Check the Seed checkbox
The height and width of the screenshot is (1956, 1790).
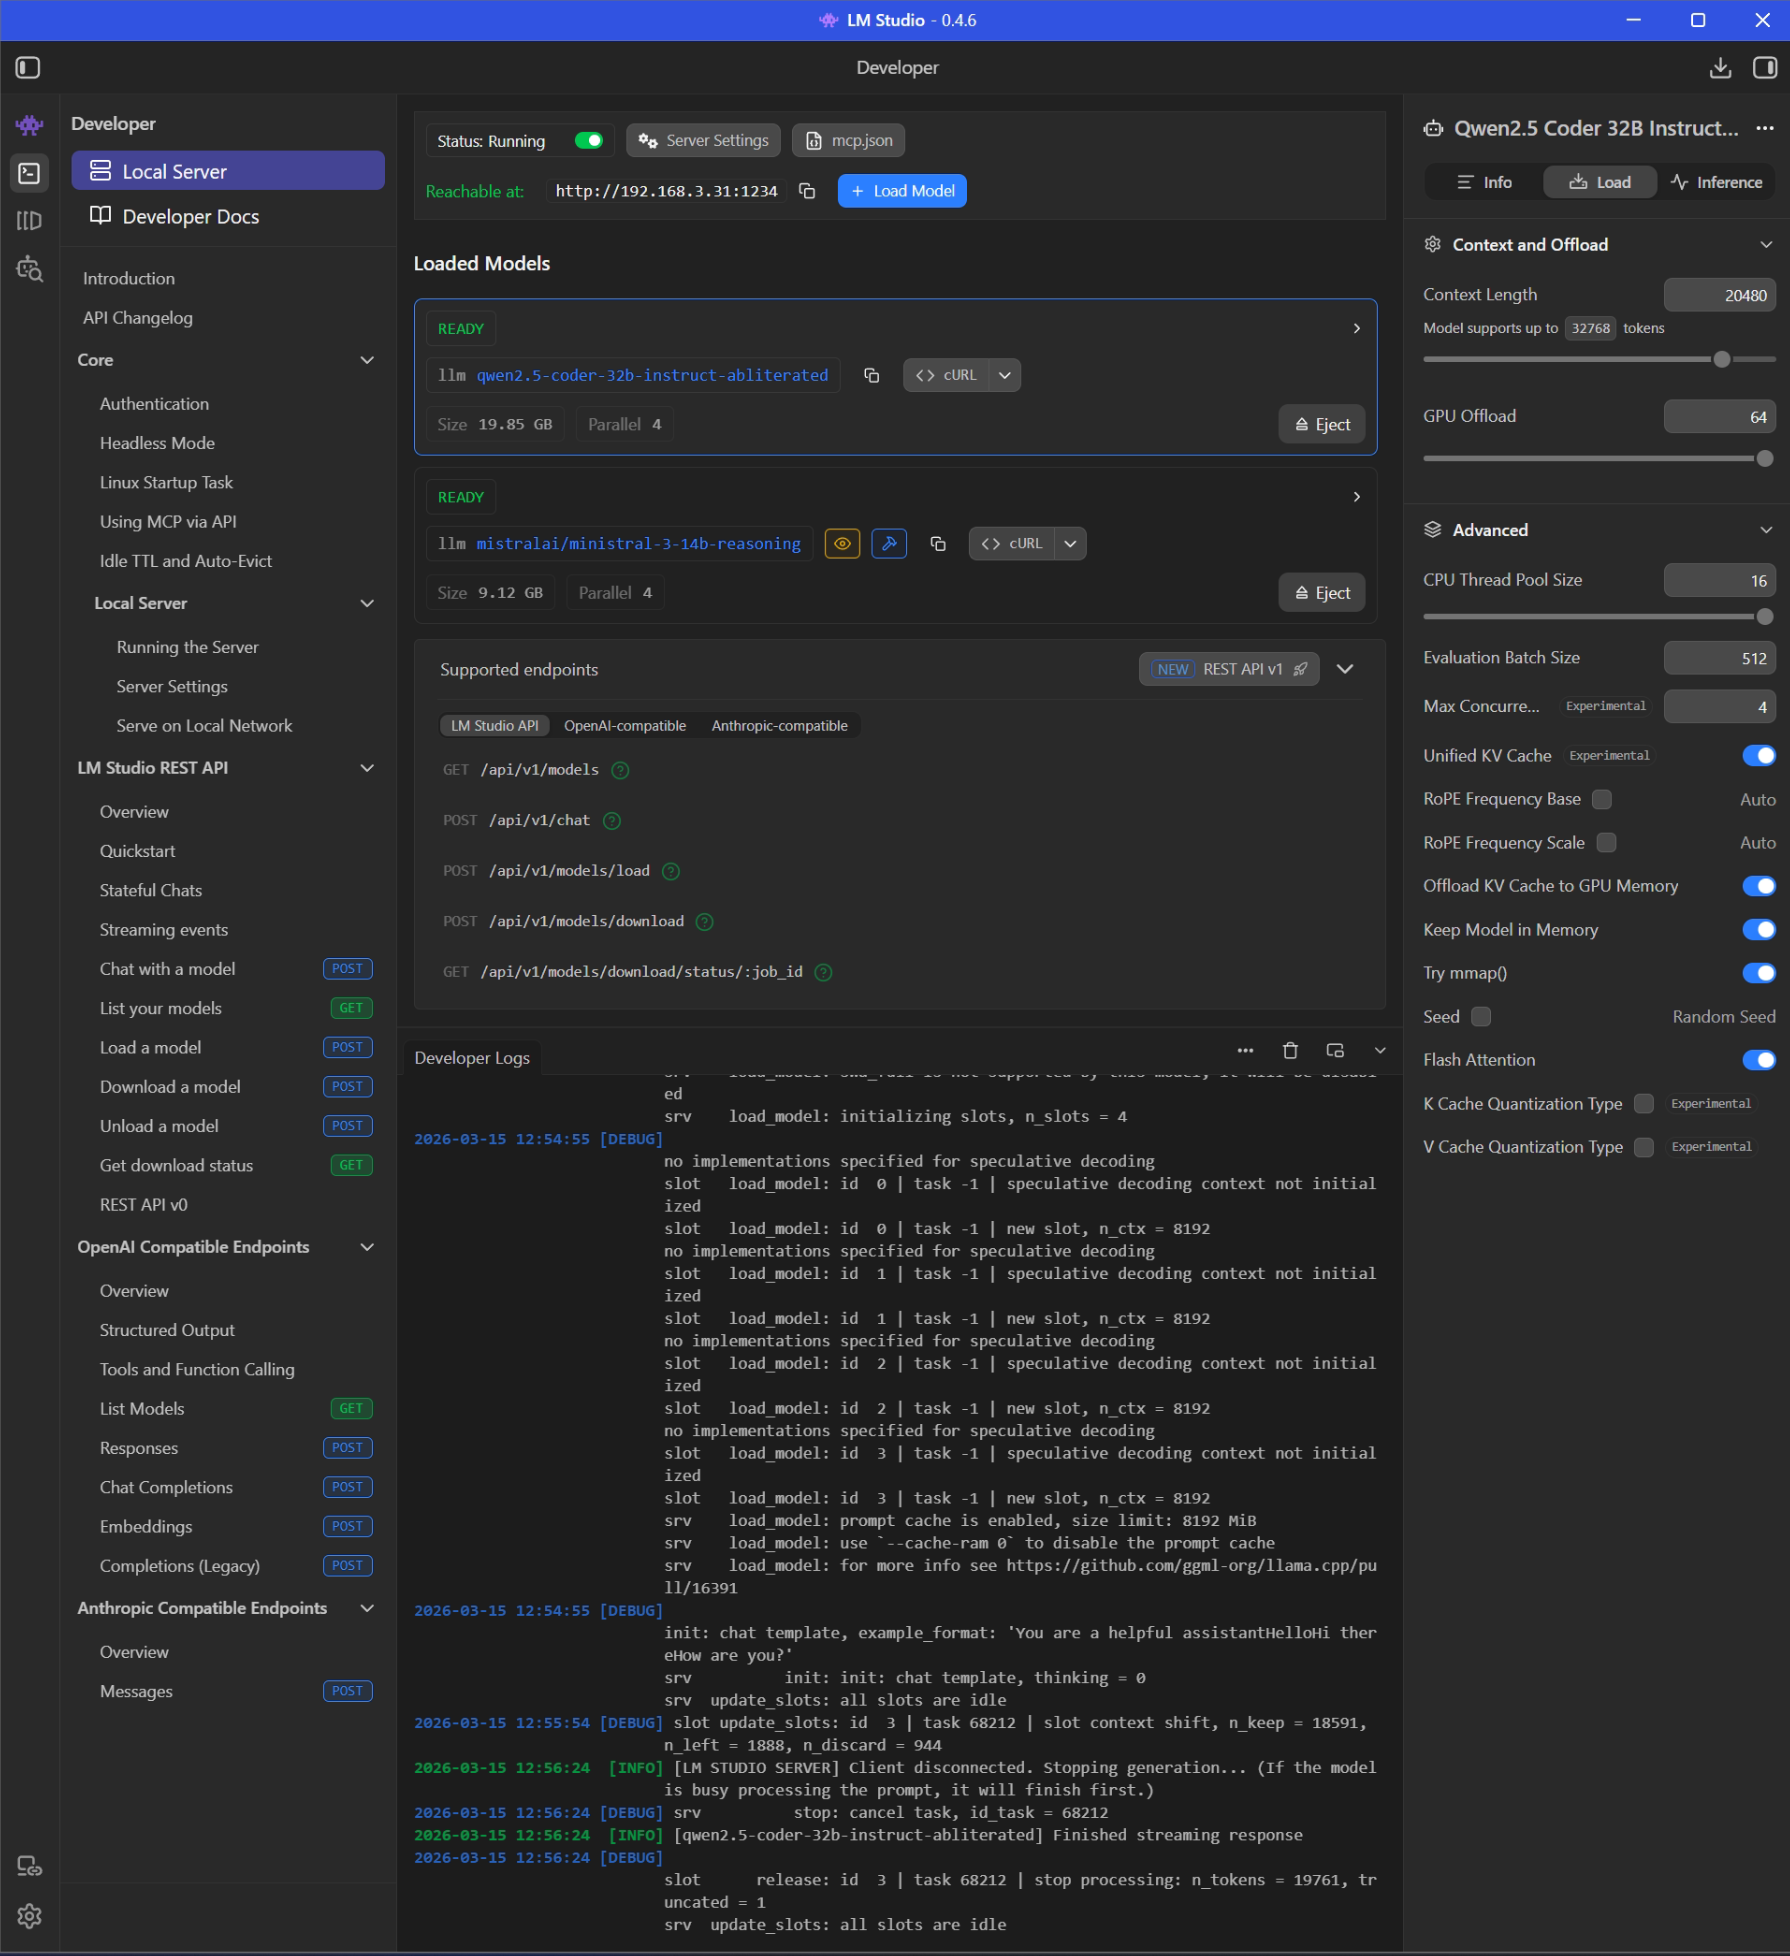(x=1481, y=1017)
